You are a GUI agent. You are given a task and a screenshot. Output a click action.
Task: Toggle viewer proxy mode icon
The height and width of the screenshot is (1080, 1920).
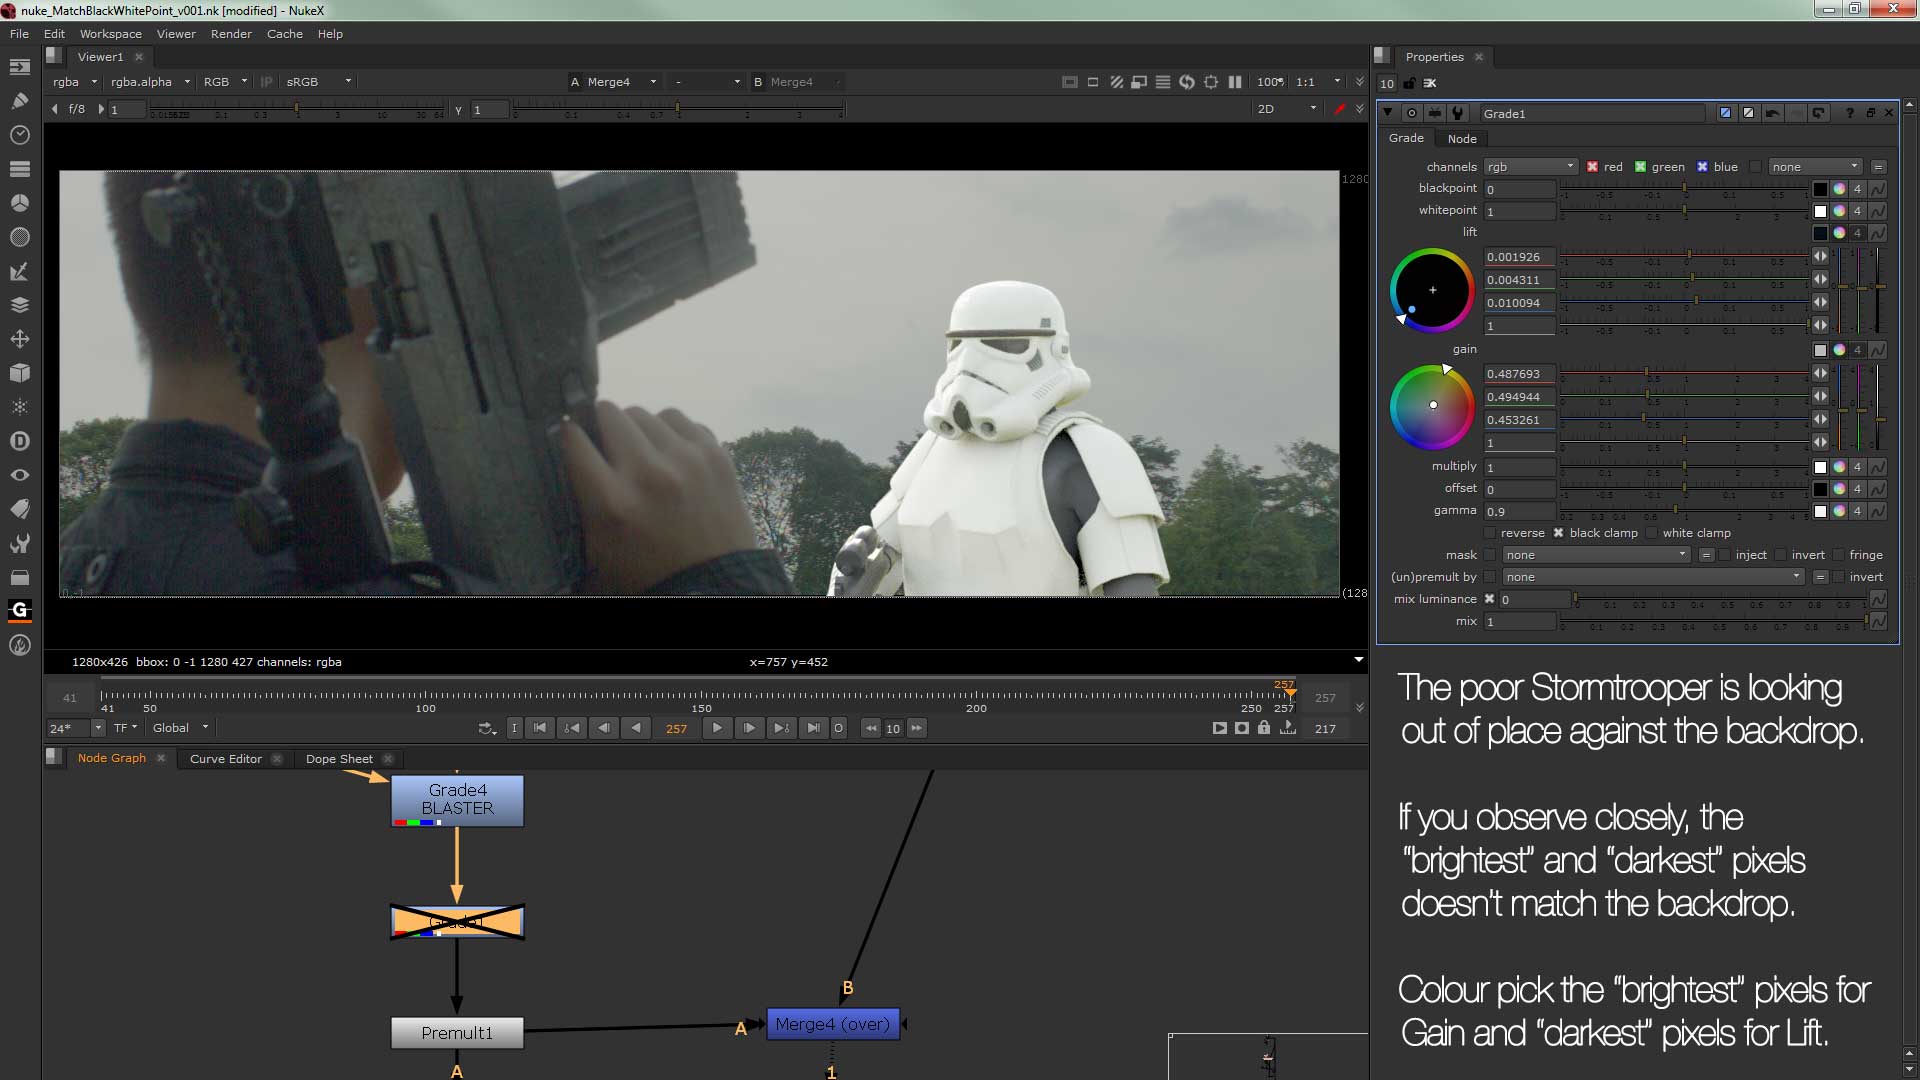point(1139,82)
